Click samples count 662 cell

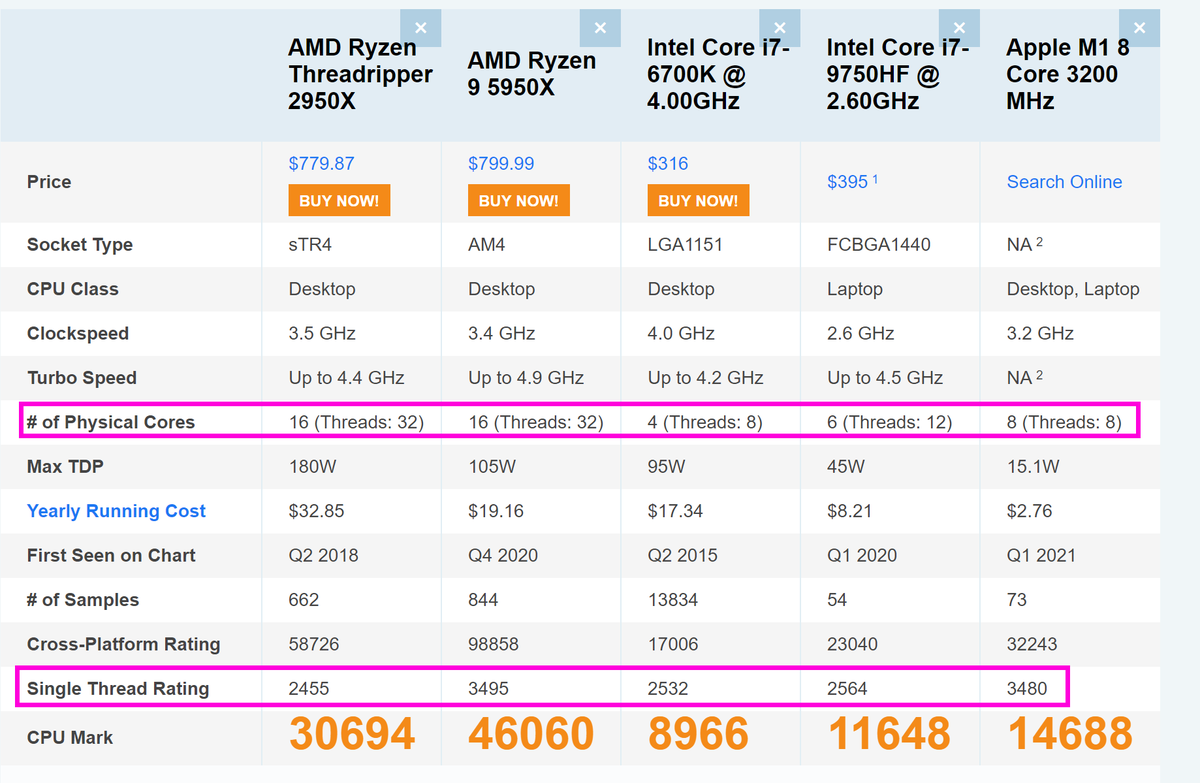304,600
